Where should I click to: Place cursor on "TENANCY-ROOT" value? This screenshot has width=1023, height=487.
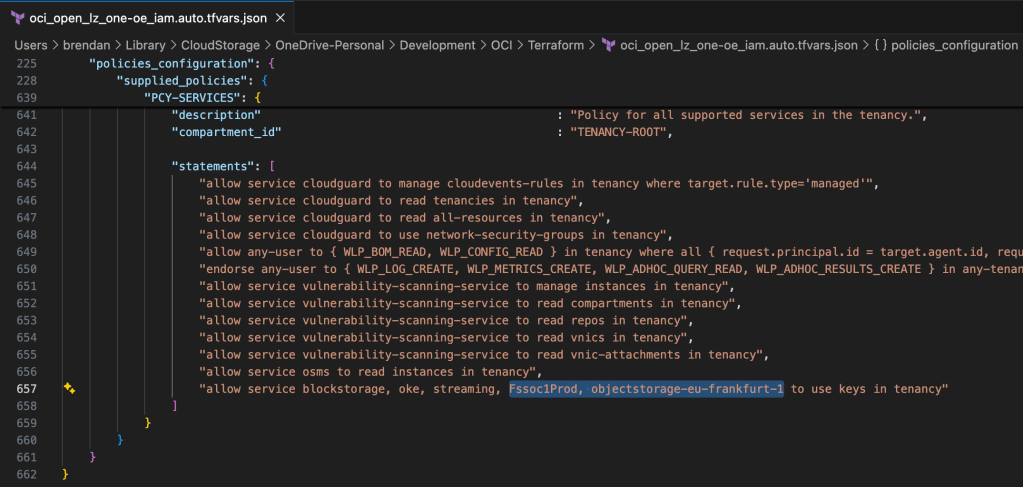coord(620,132)
